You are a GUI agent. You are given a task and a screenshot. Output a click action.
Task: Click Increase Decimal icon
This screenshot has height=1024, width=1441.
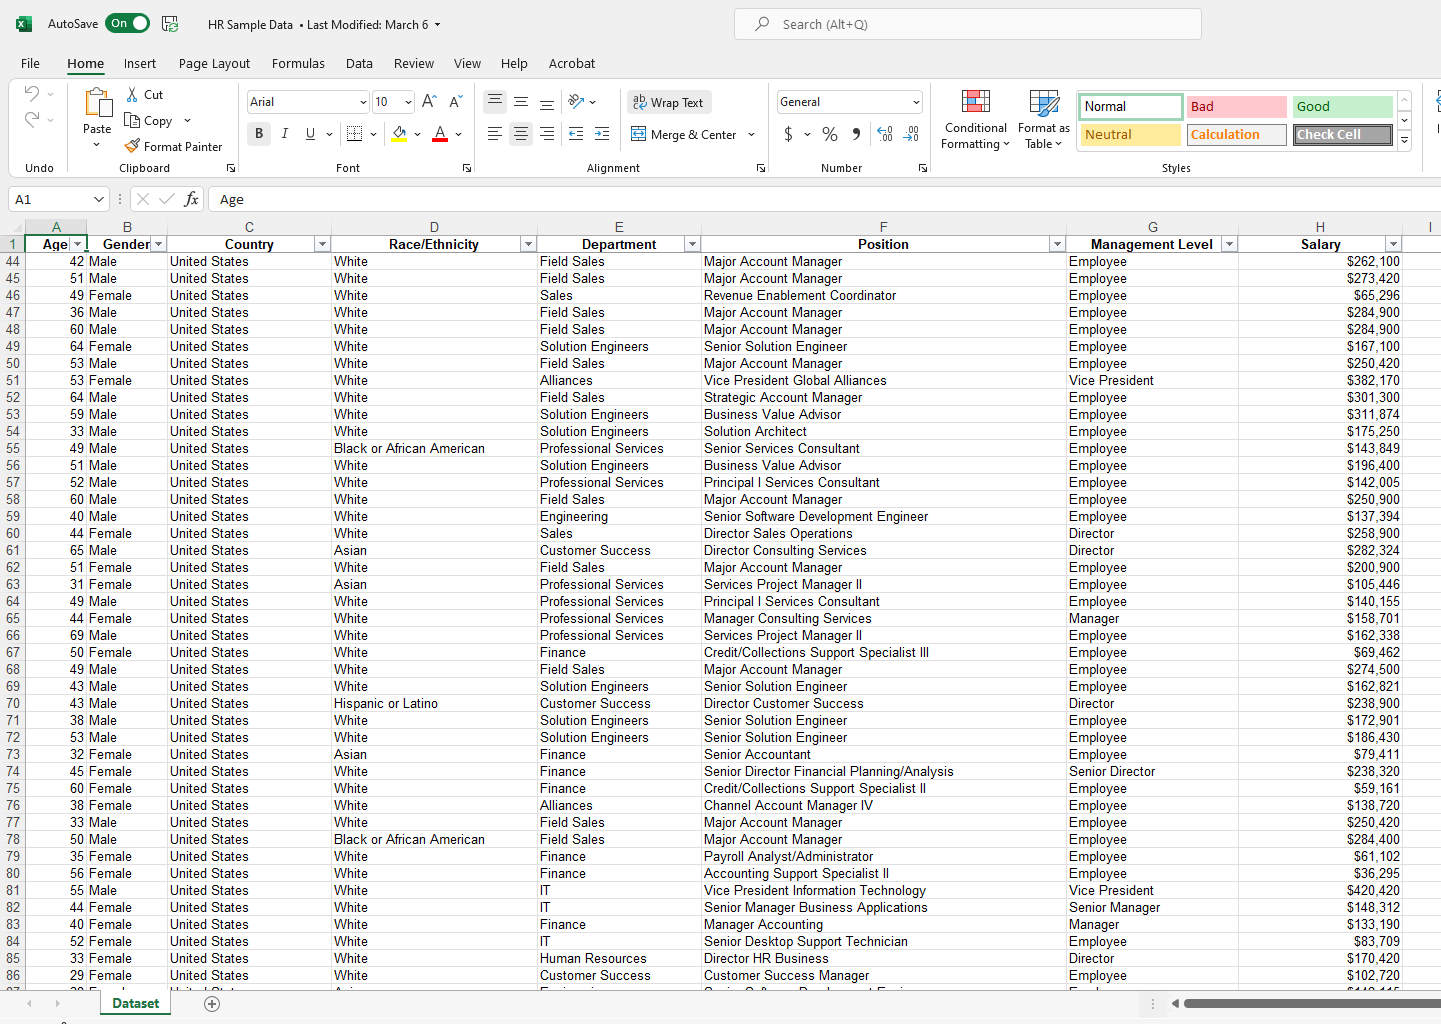coord(885,134)
